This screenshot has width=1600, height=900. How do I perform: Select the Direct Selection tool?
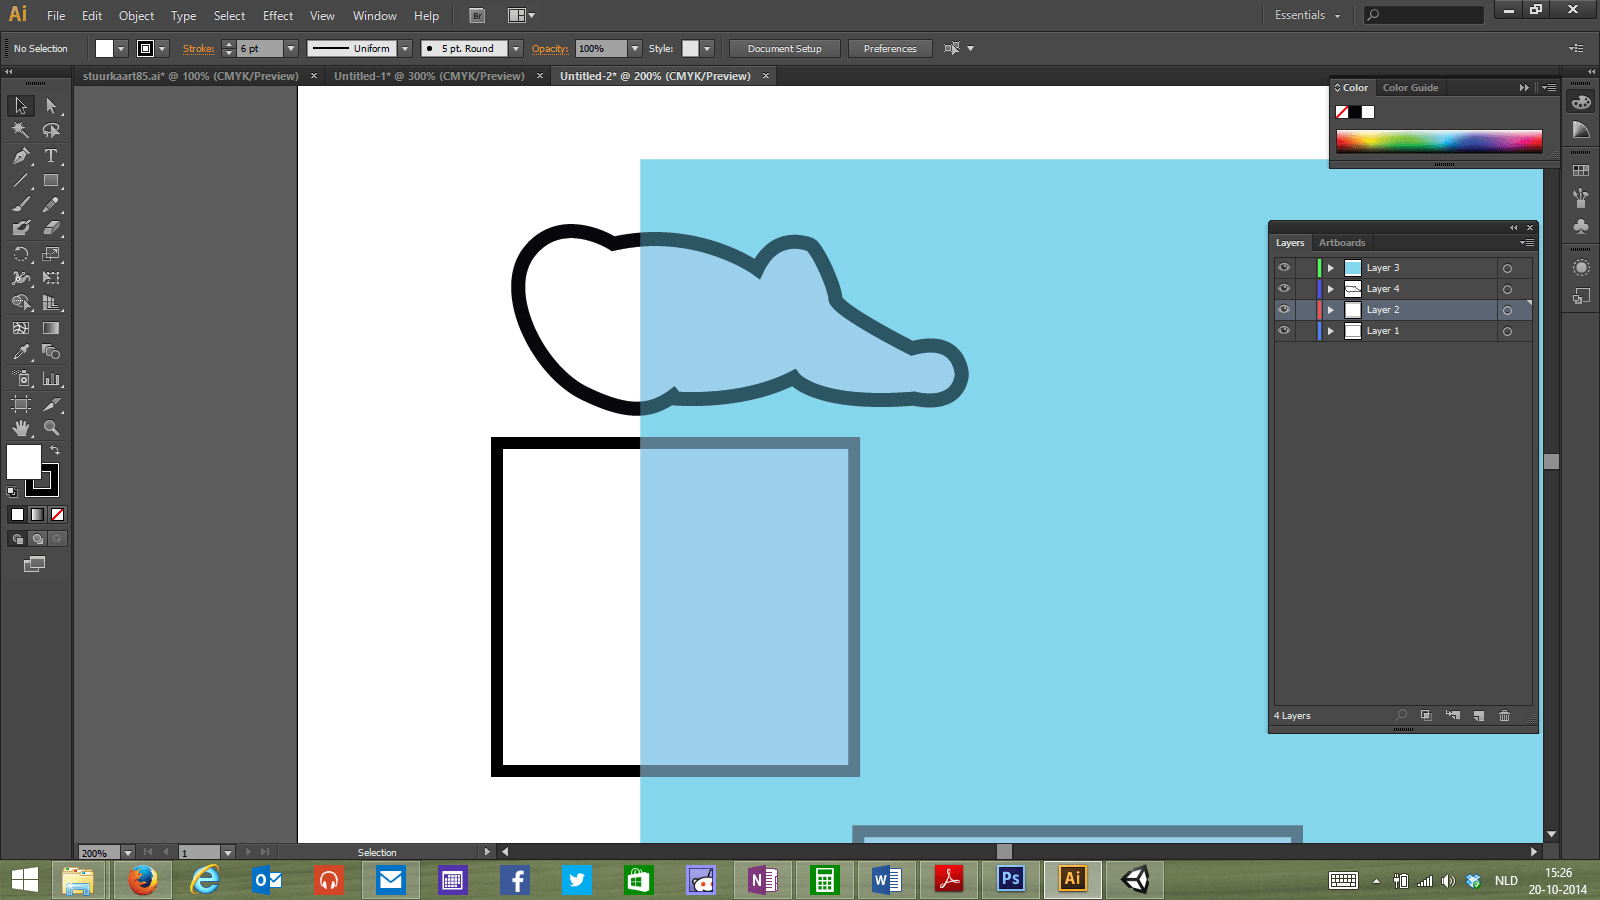point(51,106)
